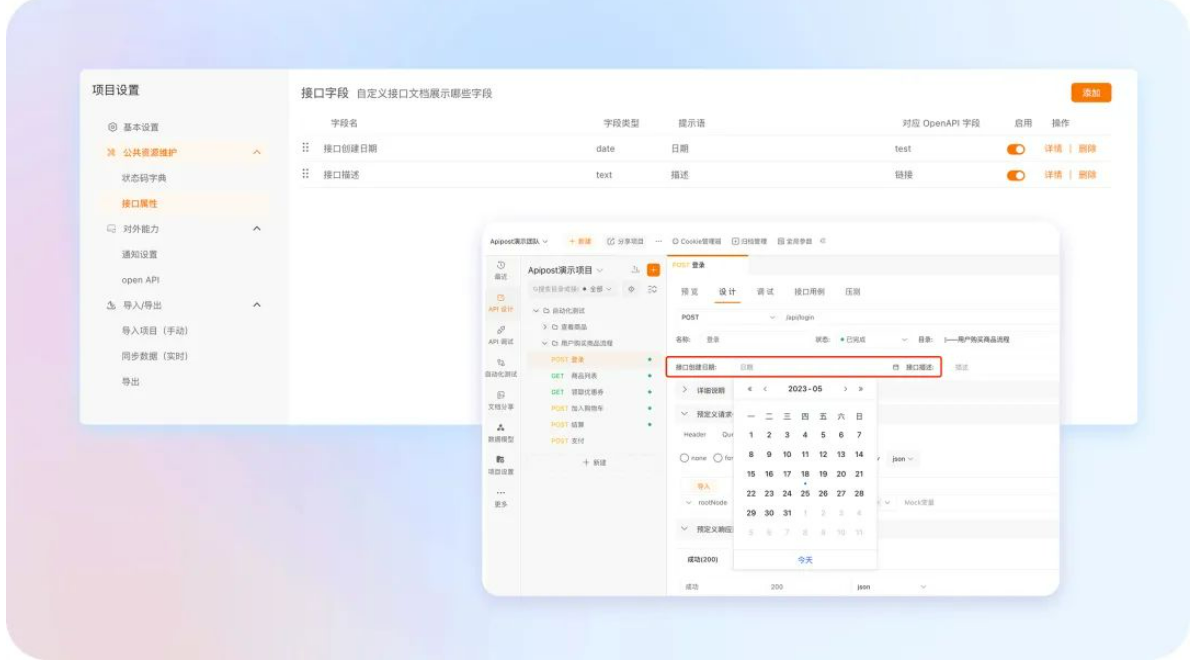Pick day 18 in the calendar
Viewport: 1196px width, 662px height.
tap(805, 474)
